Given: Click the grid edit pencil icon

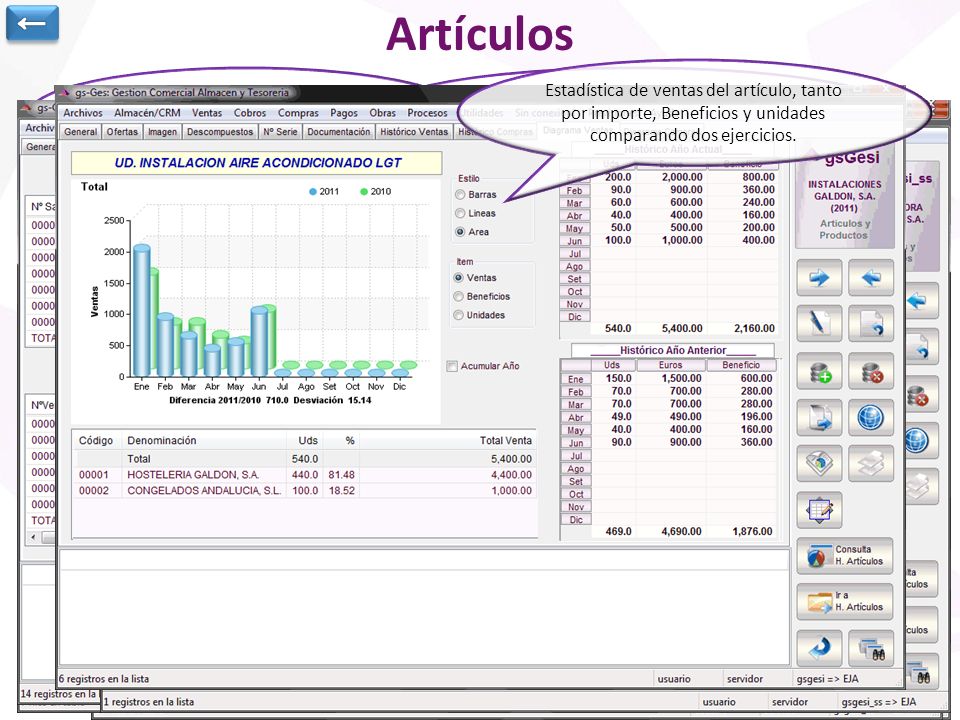Looking at the screenshot, I should click(819, 510).
